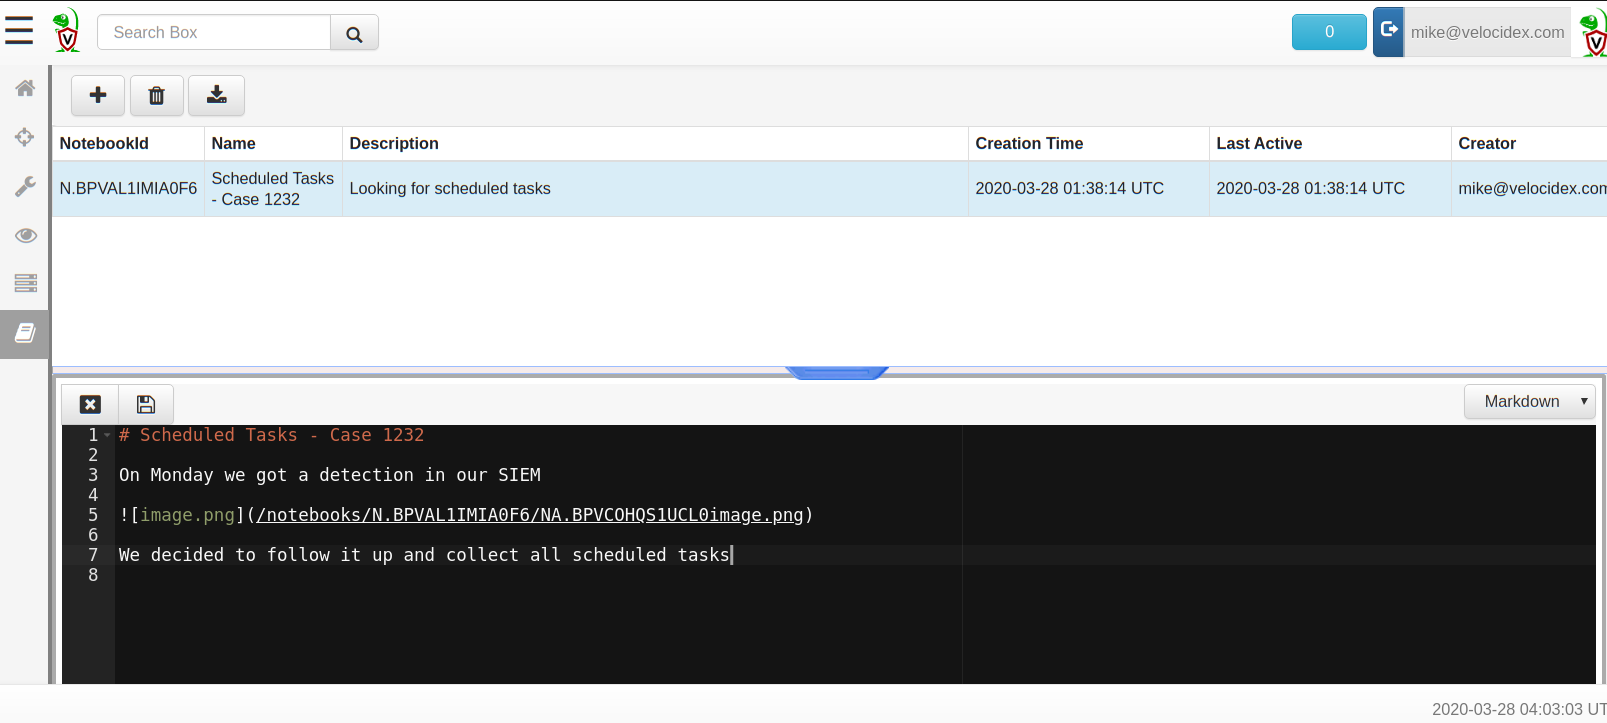Screen dimensions: 1607x723
Task: Open the crosshair hunt manager sidebar icon
Action: pyautogui.click(x=25, y=137)
